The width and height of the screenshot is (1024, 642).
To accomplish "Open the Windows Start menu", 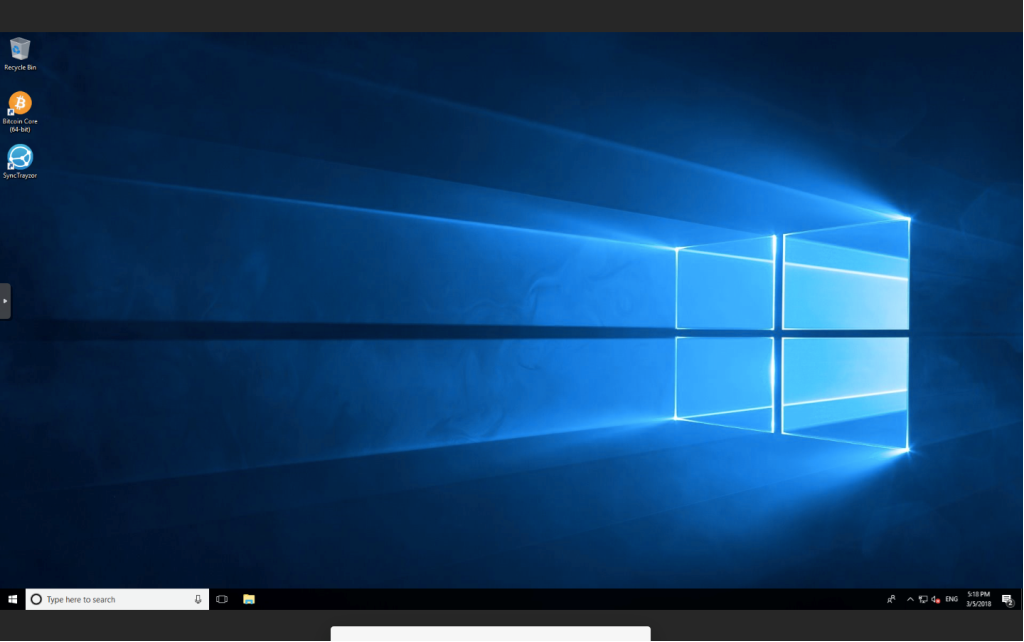I will [12, 600].
